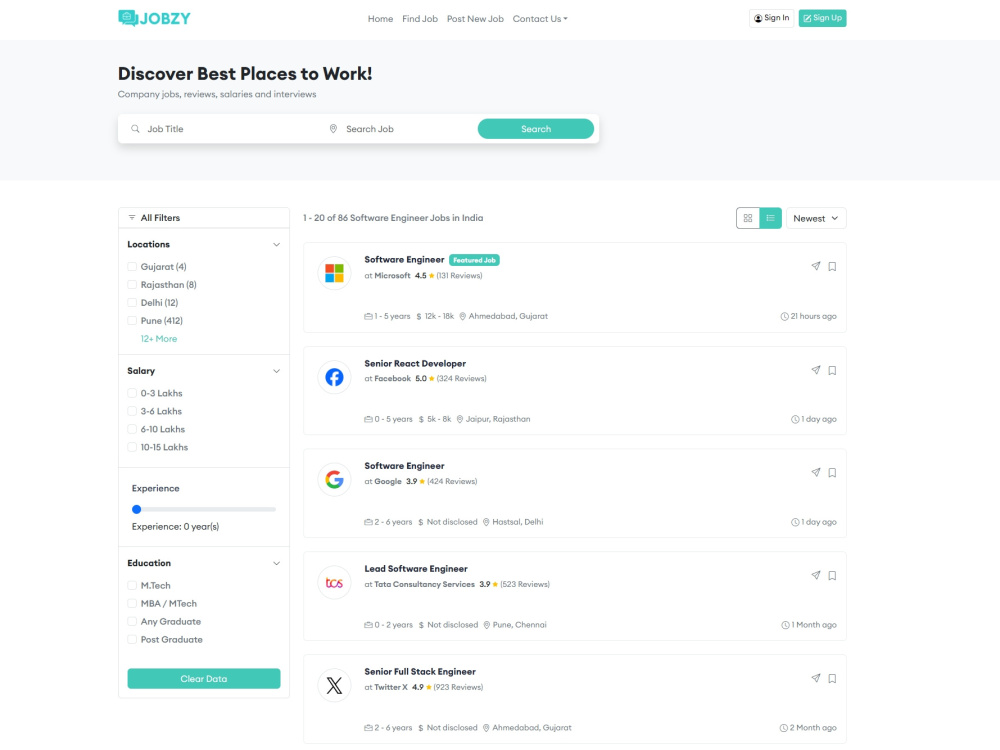Check the MBA / MTech education filter
1000x750 pixels.
tap(132, 603)
